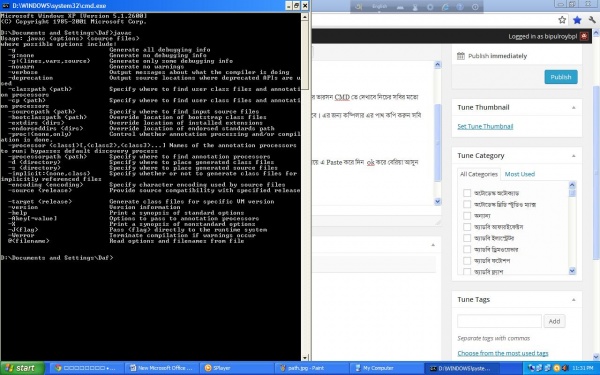The width and height of the screenshot is (600, 375).
Task: Click the blue help icon in the floating language bar
Action: point(460,7)
